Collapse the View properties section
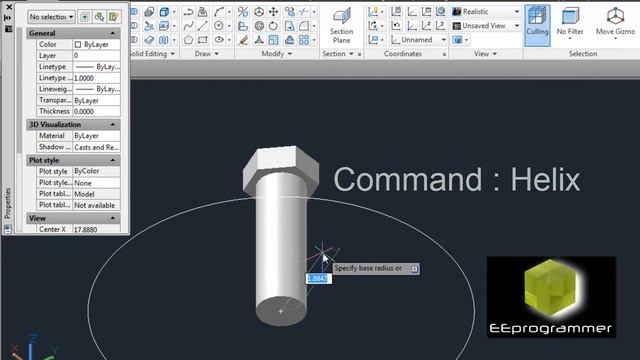This screenshot has width=640, height=360. click(x=113, y=218)
